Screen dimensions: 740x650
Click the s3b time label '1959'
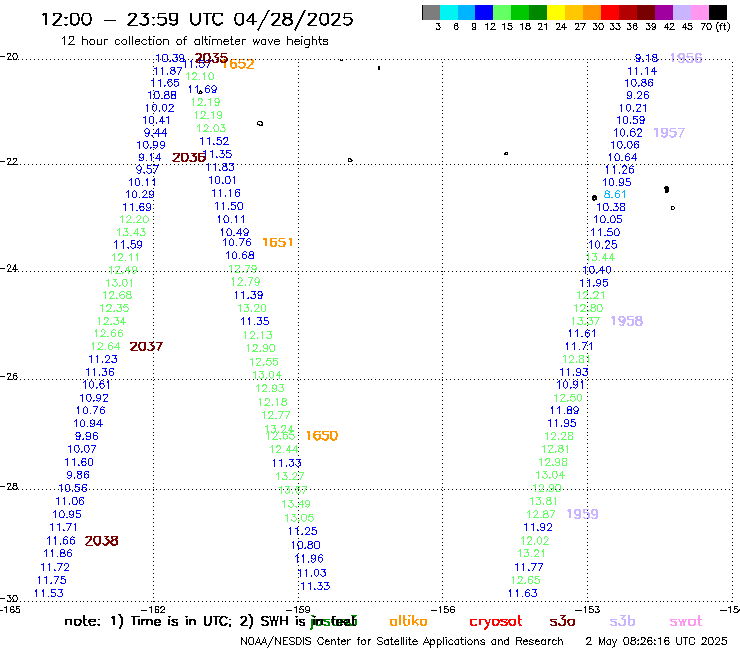(582, 514)
